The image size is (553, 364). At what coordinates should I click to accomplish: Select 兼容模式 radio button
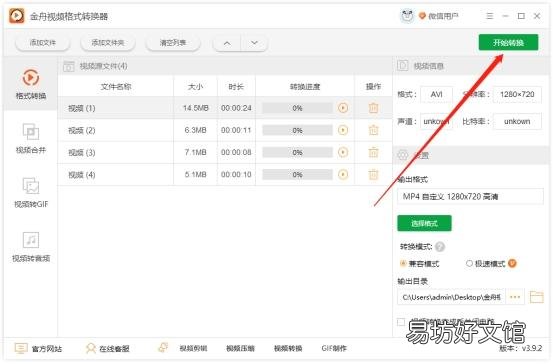(403, 263)
